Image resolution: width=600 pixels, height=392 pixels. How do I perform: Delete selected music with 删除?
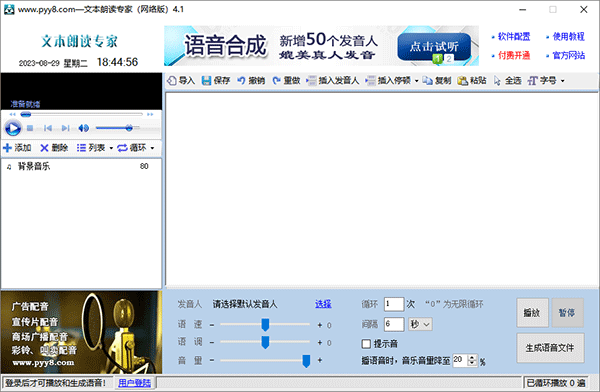54,148
